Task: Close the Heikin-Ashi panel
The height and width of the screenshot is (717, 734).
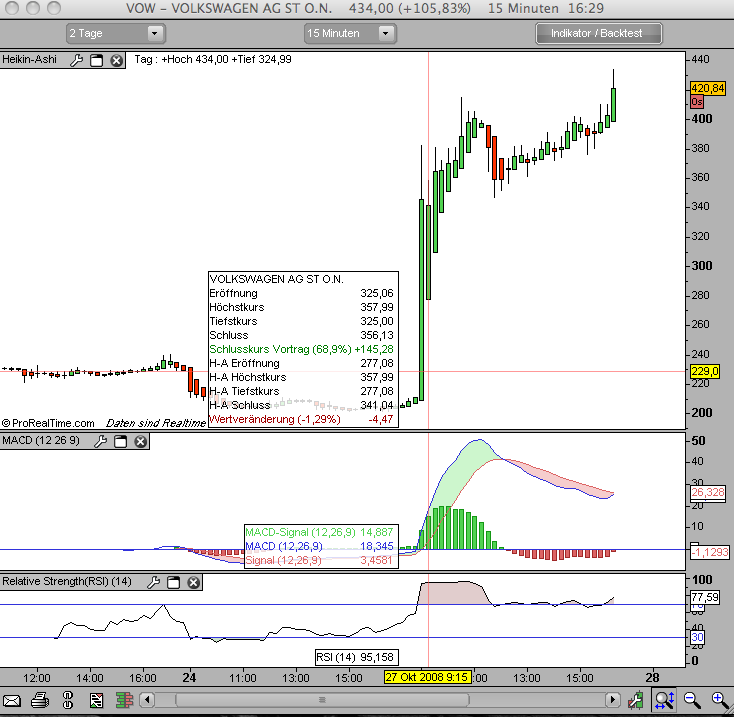Action: click(117, 60)
